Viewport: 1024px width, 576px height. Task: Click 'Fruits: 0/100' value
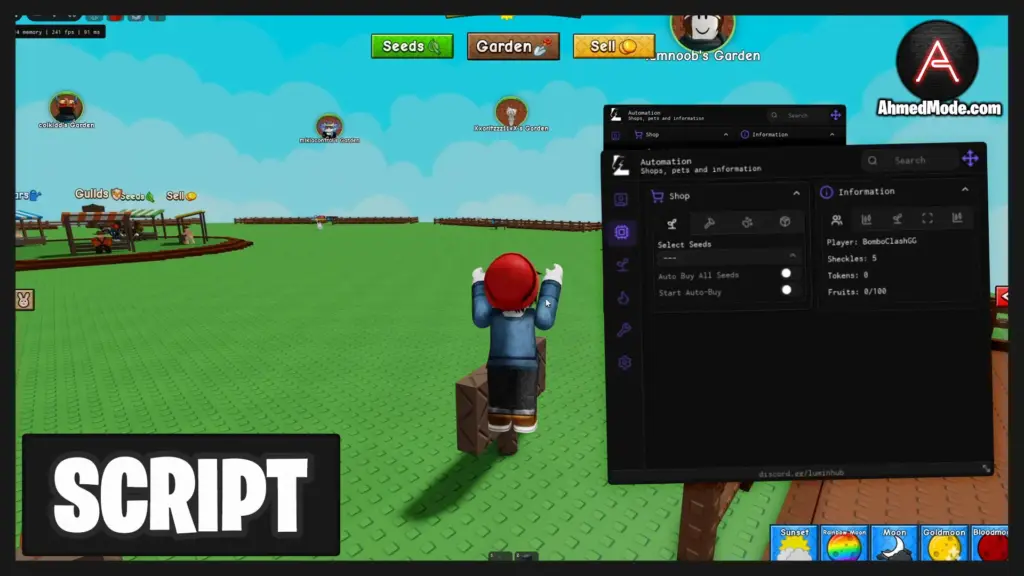pos(857,292)
